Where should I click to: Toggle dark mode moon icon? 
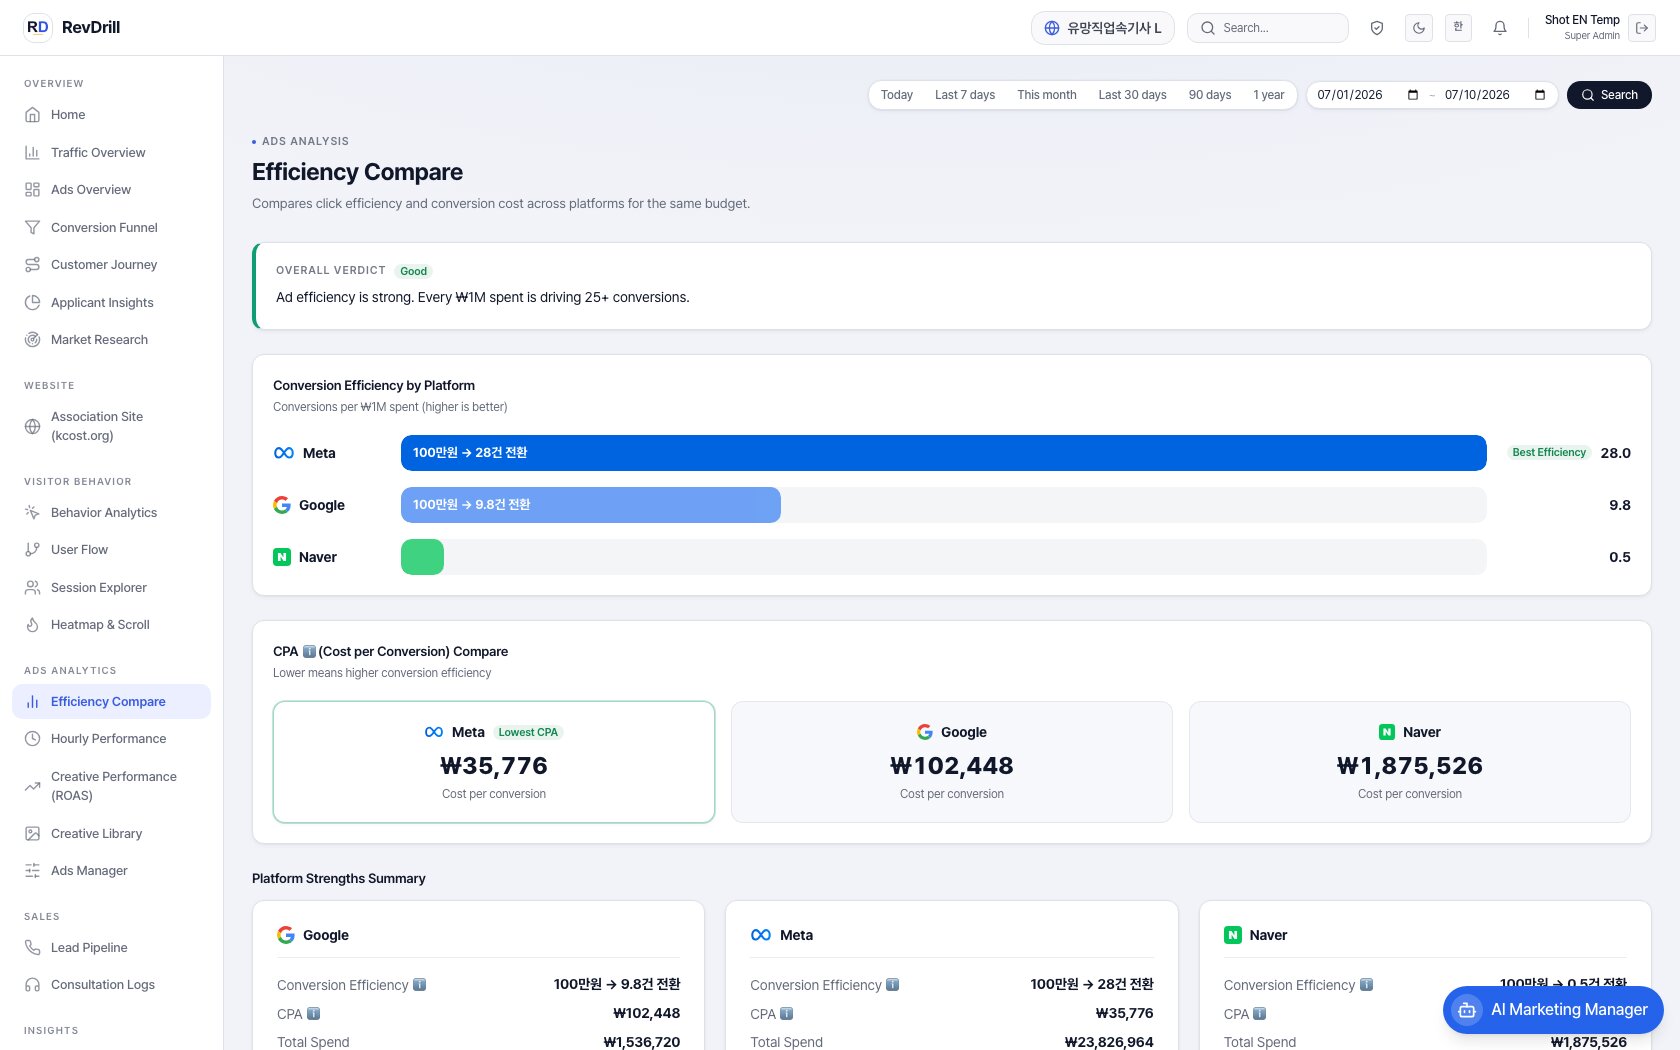tap(1419, 28)
